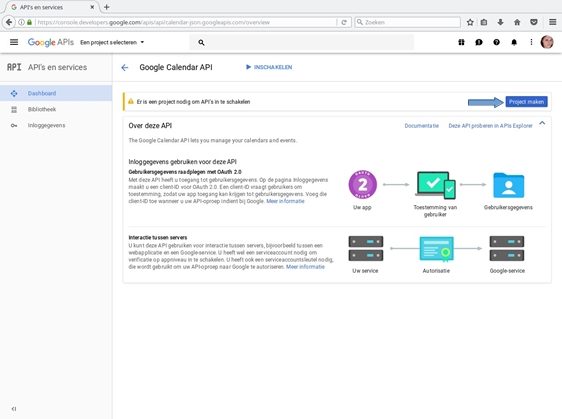Click the Uw service server illustration

click(366, 248)
